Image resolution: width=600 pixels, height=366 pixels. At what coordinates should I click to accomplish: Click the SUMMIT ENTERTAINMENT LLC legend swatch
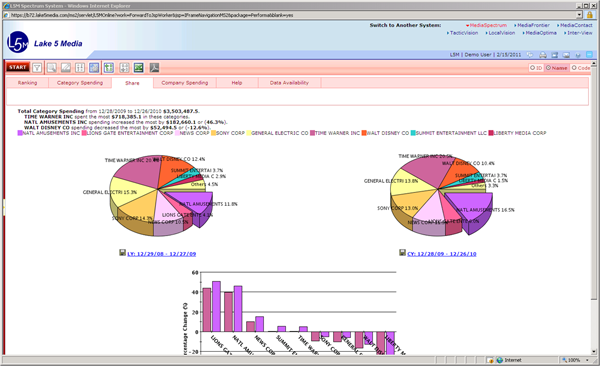413,133
